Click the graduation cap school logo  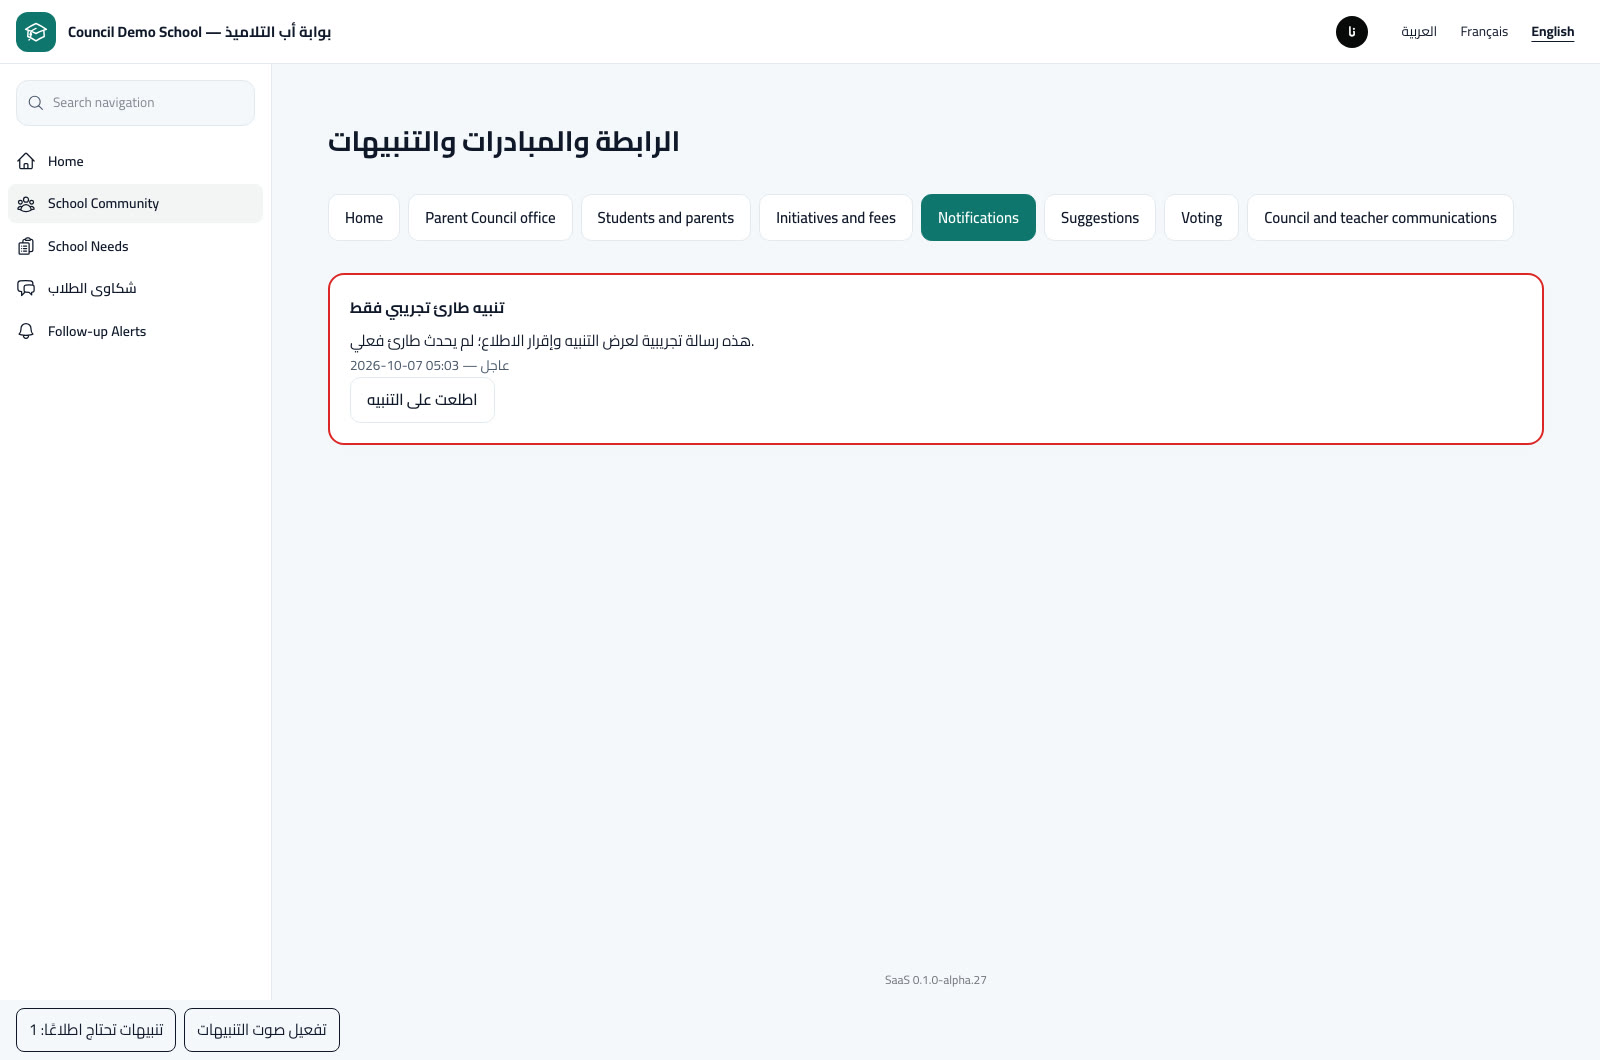point(36,32)
